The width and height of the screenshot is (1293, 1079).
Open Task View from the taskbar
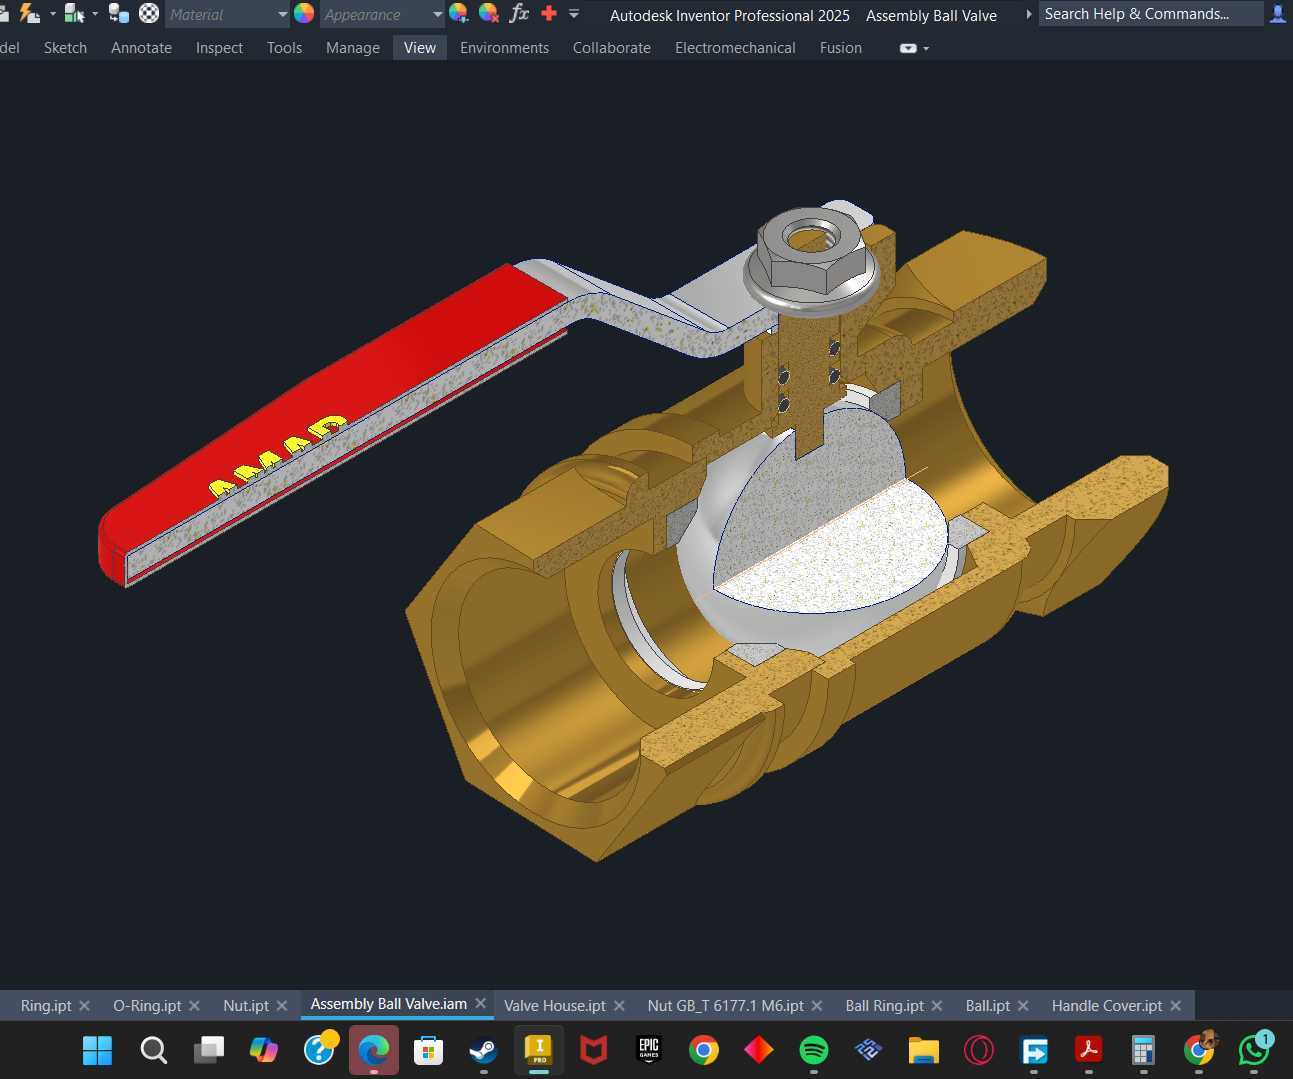pyautogui.click(x=209, y=1050)
